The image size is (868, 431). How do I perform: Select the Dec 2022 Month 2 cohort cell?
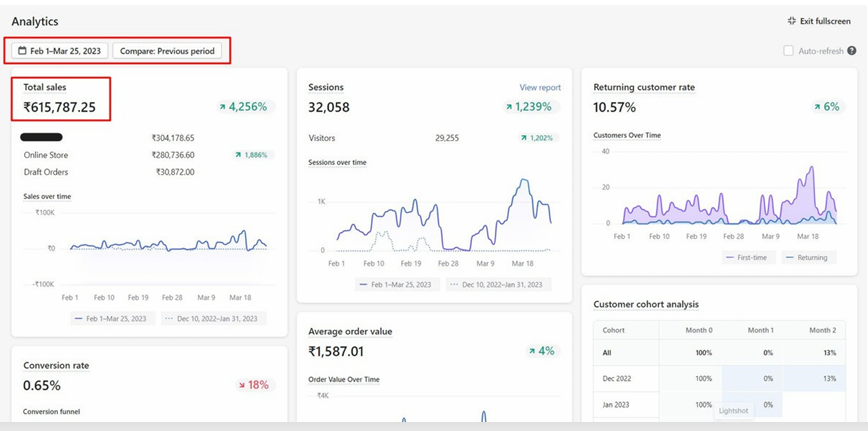tap(822, 379)
